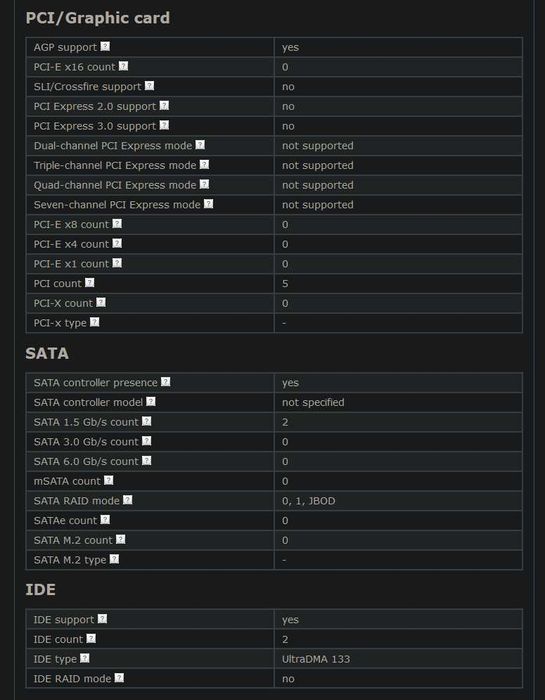545x700 pixels.
Task: Click help icon beside SATA M.2 type
Action: 114,559
